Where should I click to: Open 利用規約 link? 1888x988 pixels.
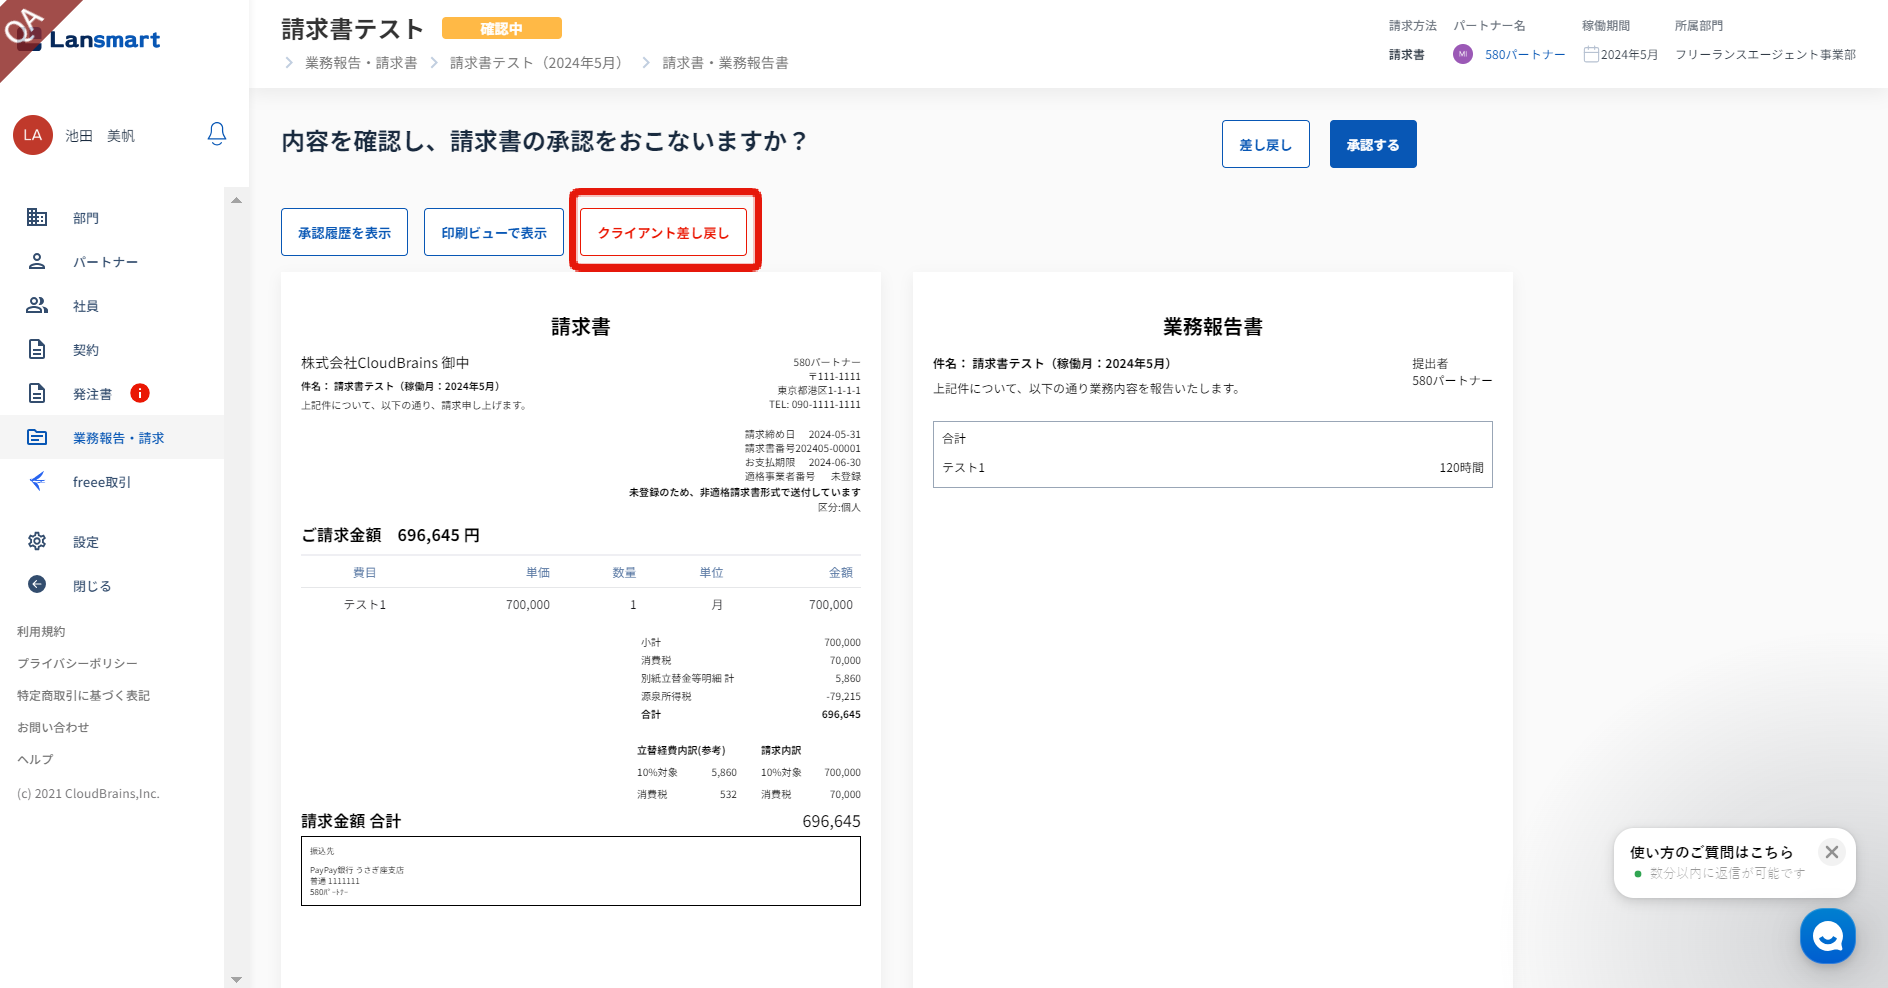coord(41,632)
